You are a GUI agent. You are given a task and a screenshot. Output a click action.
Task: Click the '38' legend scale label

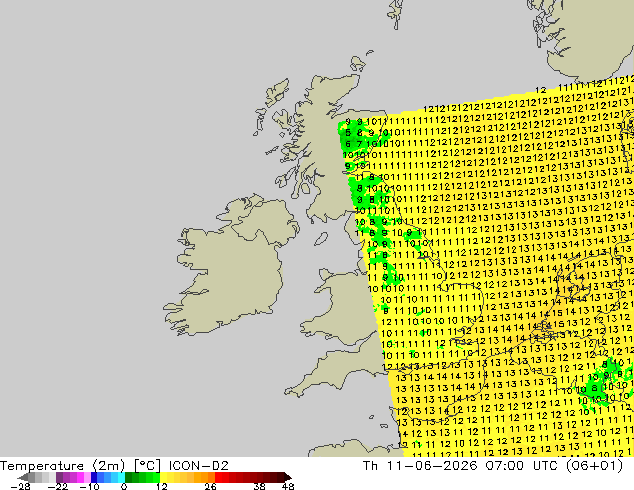click(260, 486)
